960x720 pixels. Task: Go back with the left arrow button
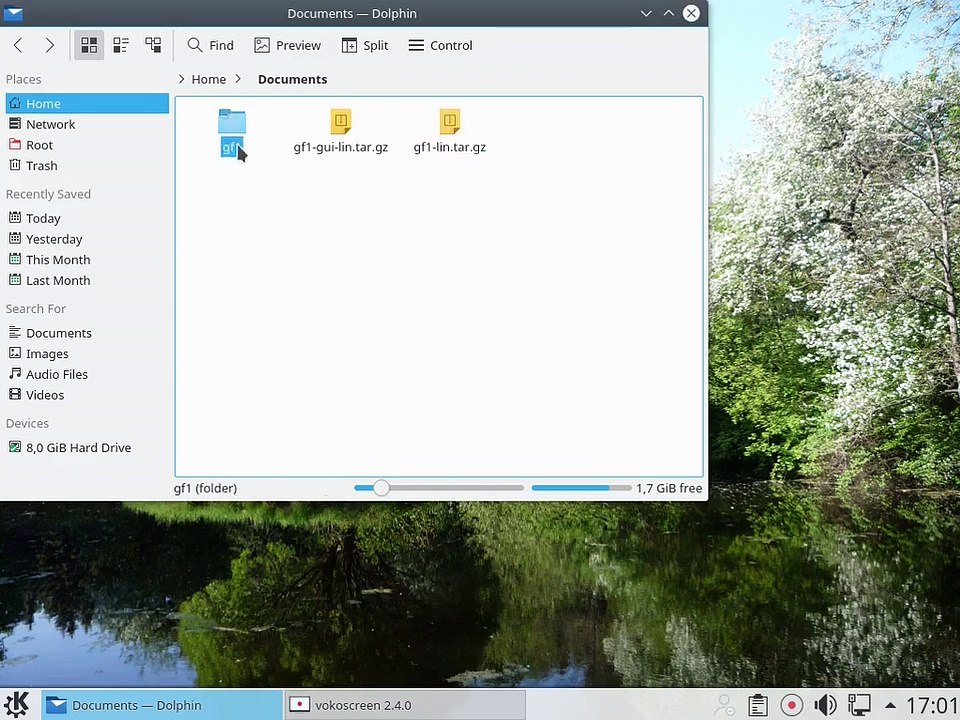pos(18,45)
